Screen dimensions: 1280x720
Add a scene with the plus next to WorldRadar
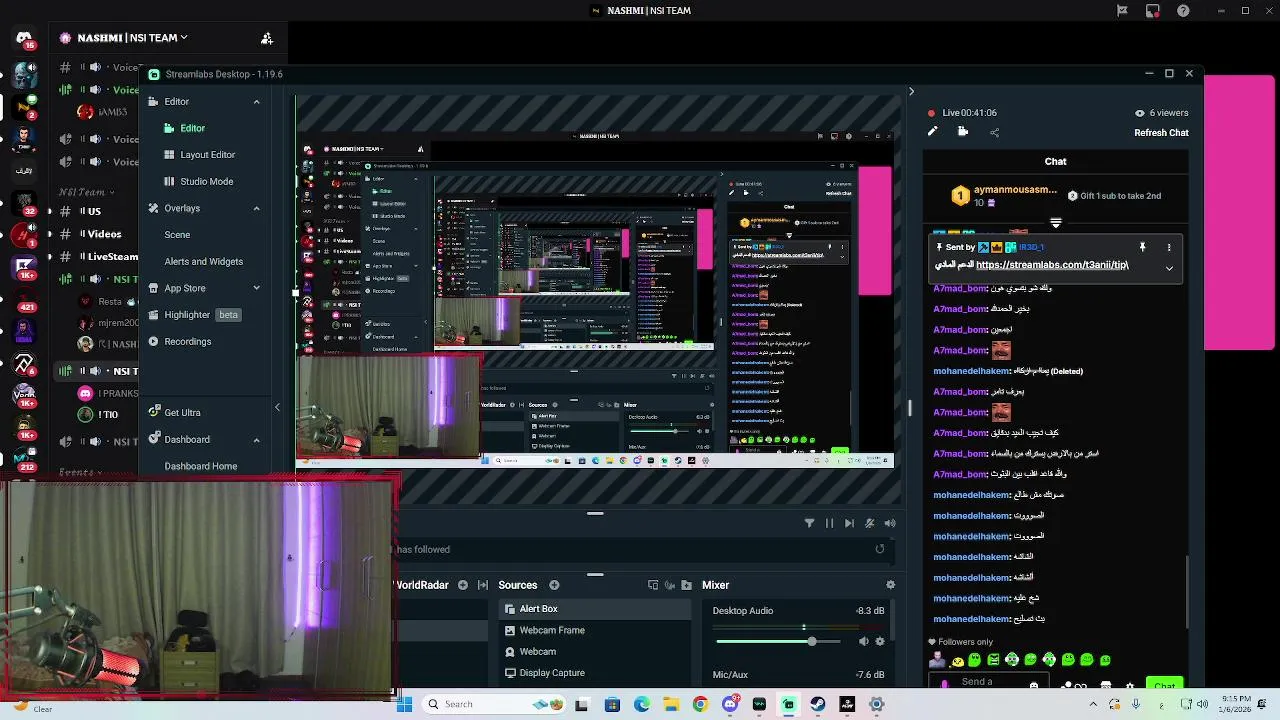click(x=463, y=585)
